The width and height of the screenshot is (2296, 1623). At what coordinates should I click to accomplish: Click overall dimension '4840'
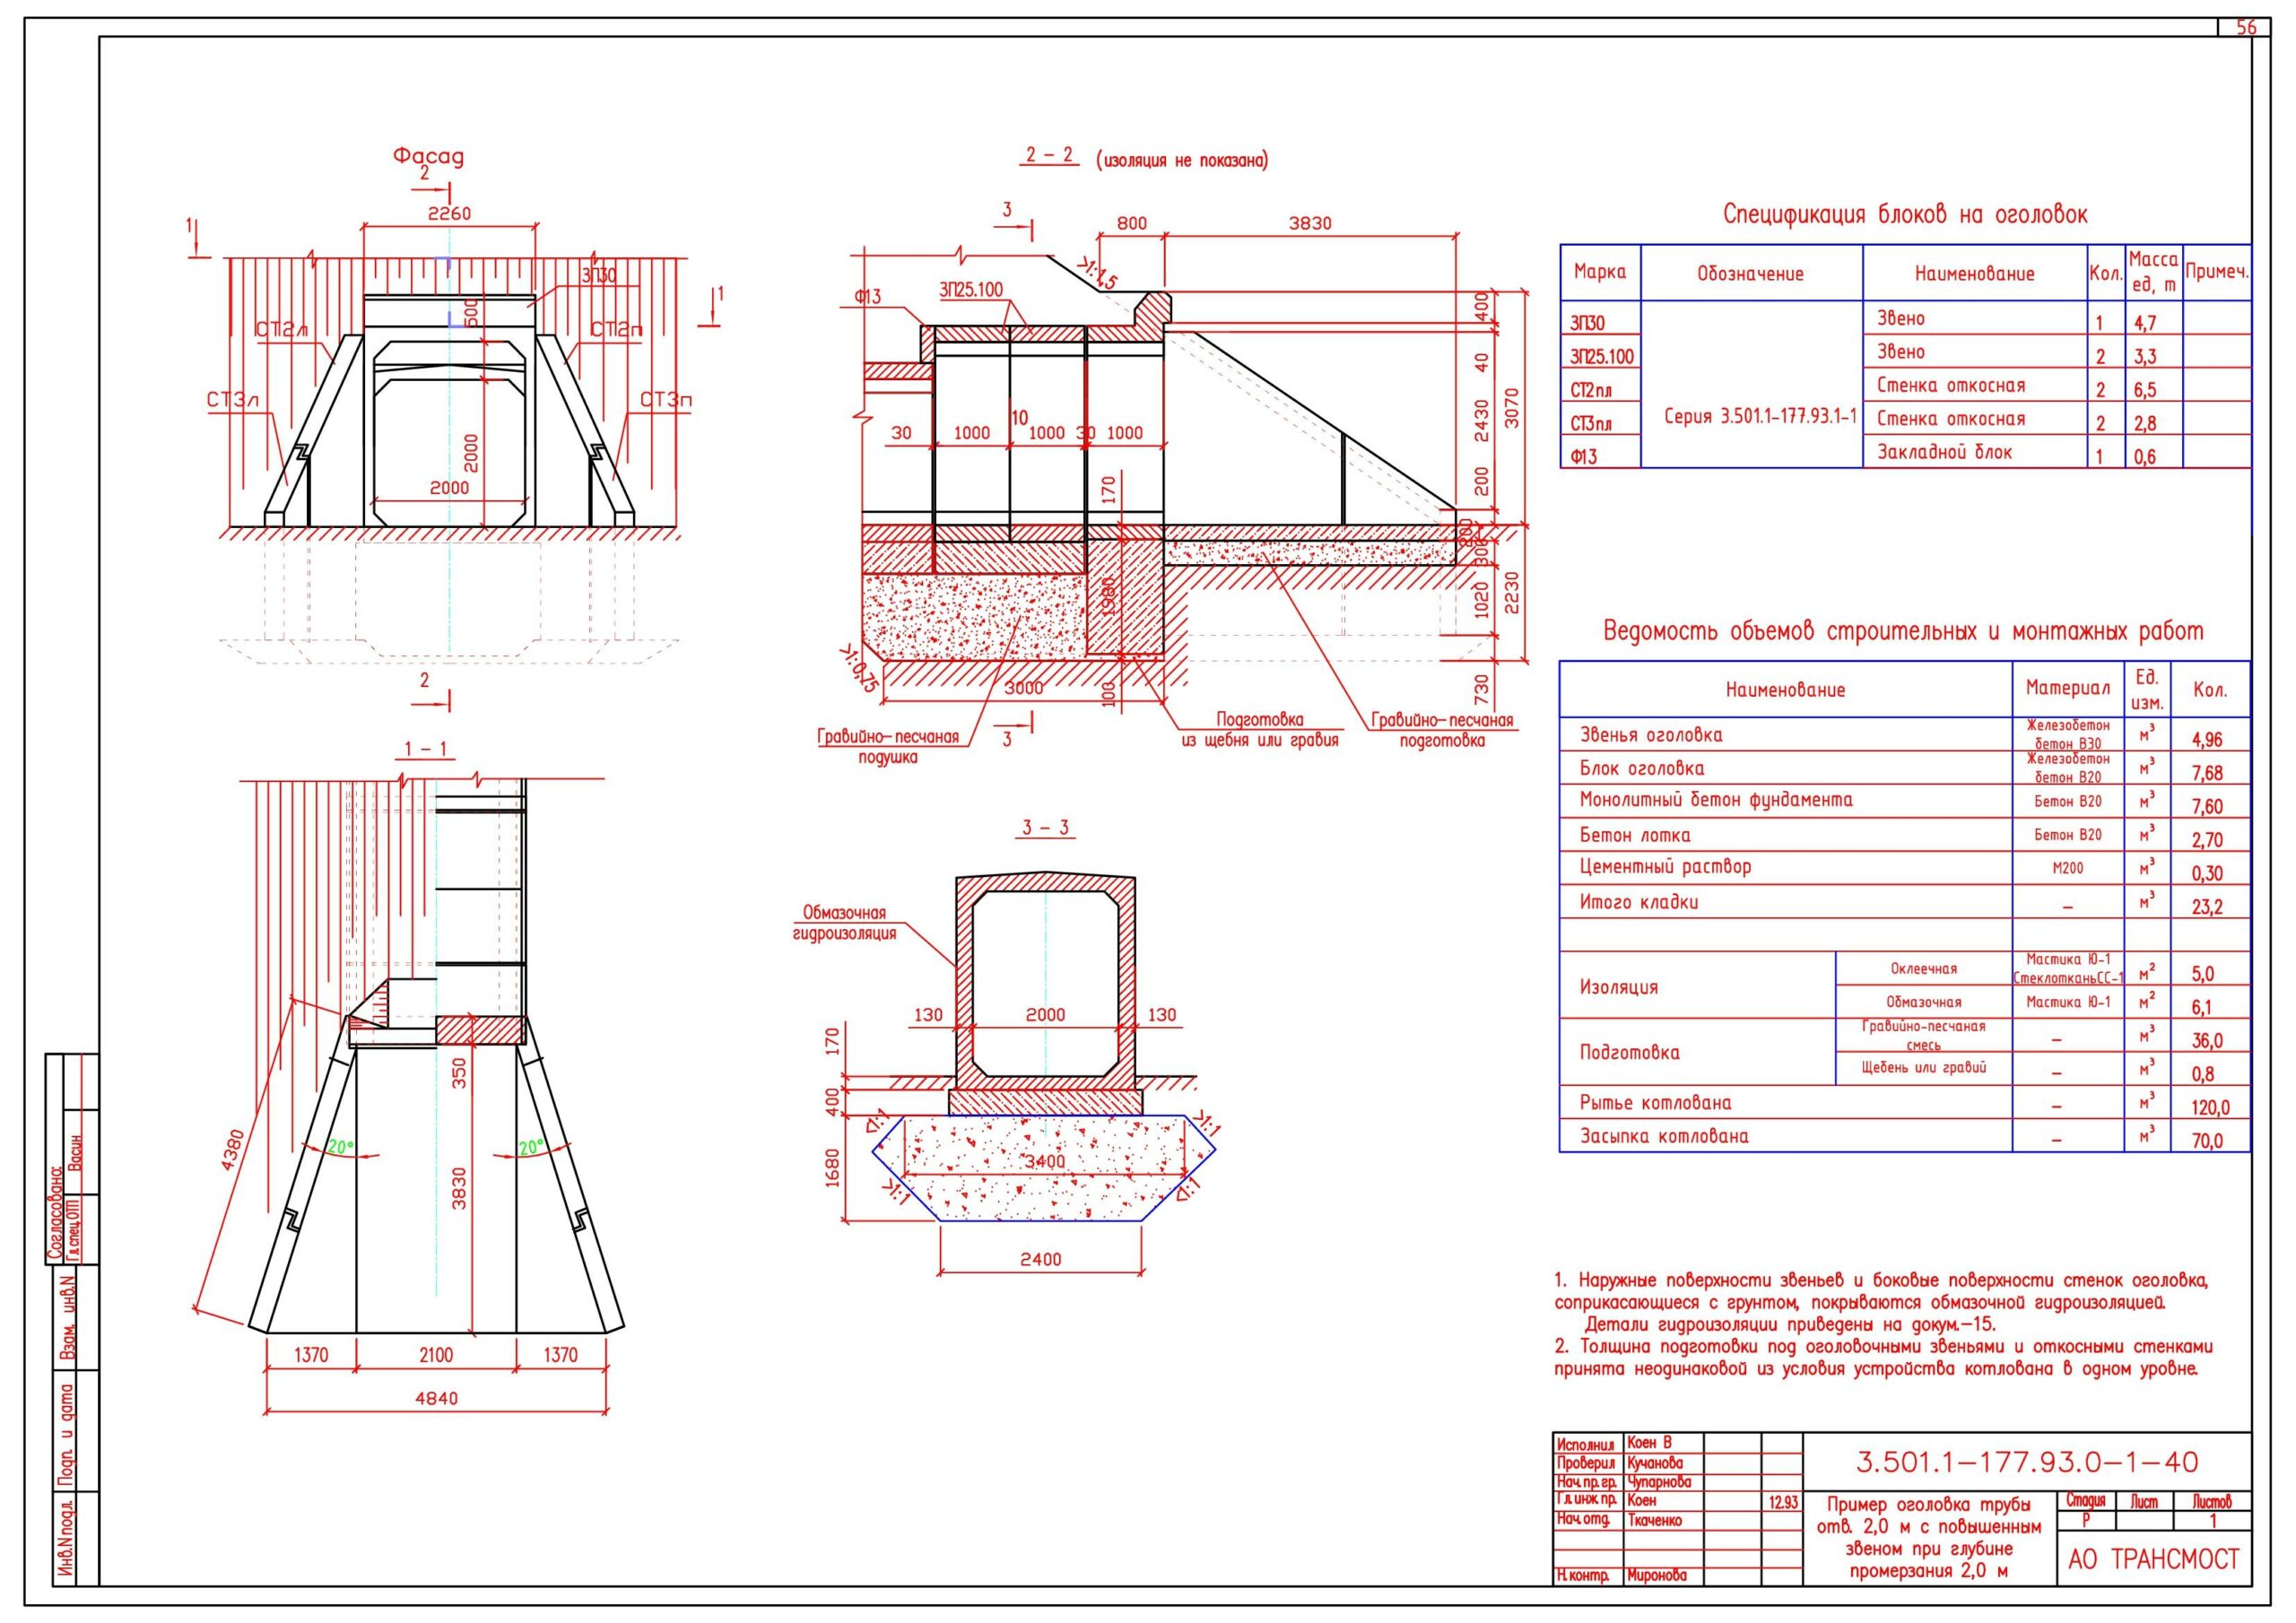[x=436, y=1397]
